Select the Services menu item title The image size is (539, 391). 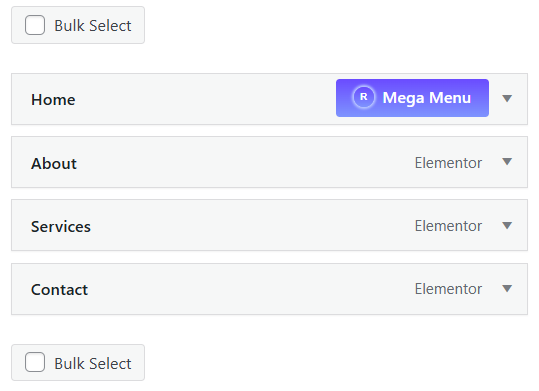61,227
